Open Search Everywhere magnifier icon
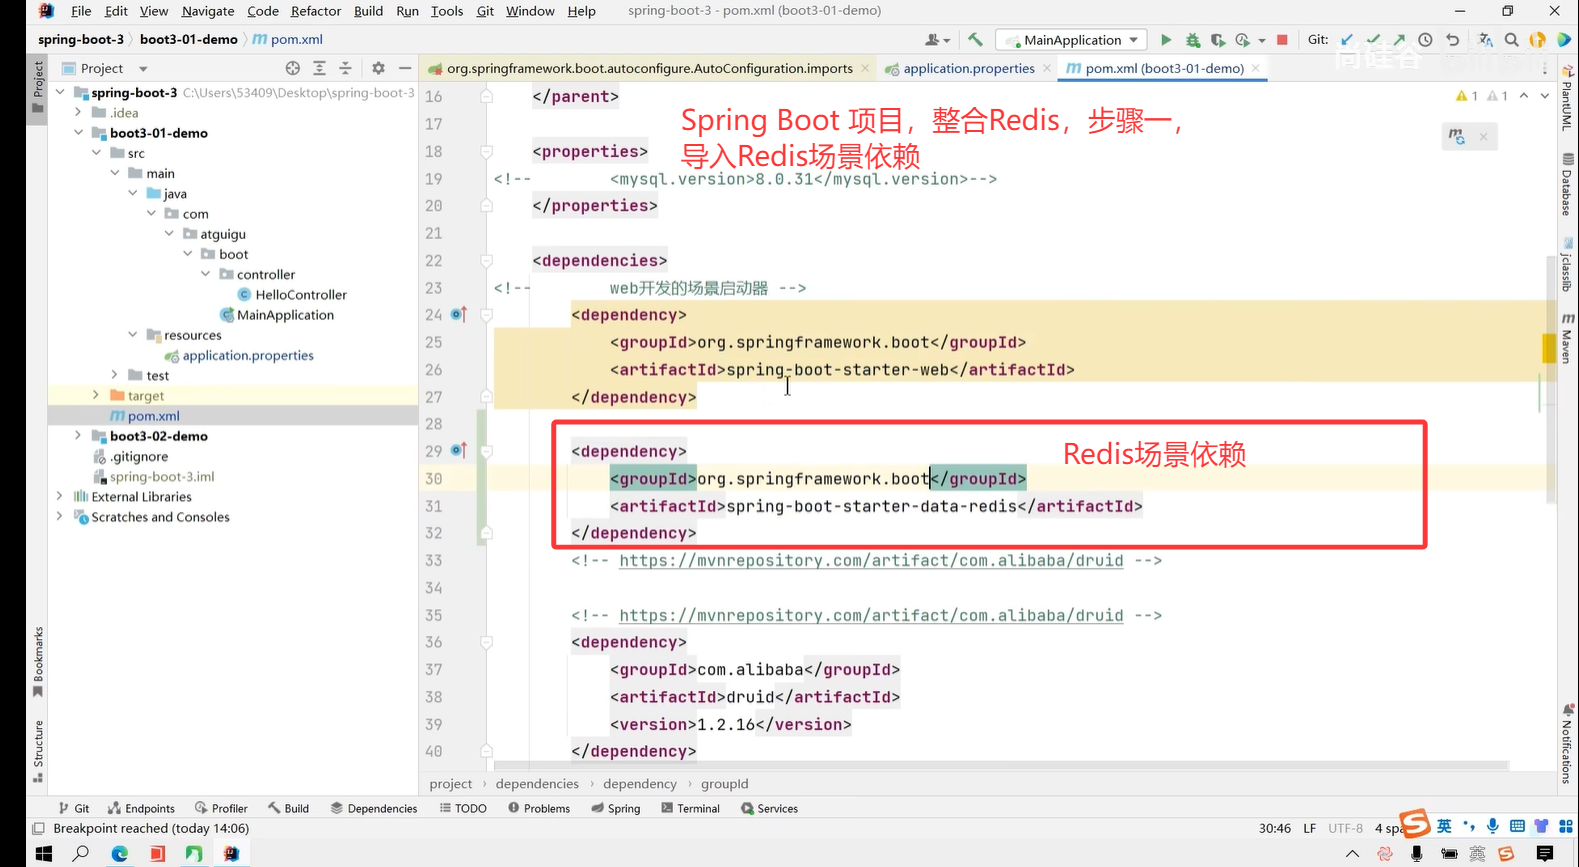 click(1511, 40)
